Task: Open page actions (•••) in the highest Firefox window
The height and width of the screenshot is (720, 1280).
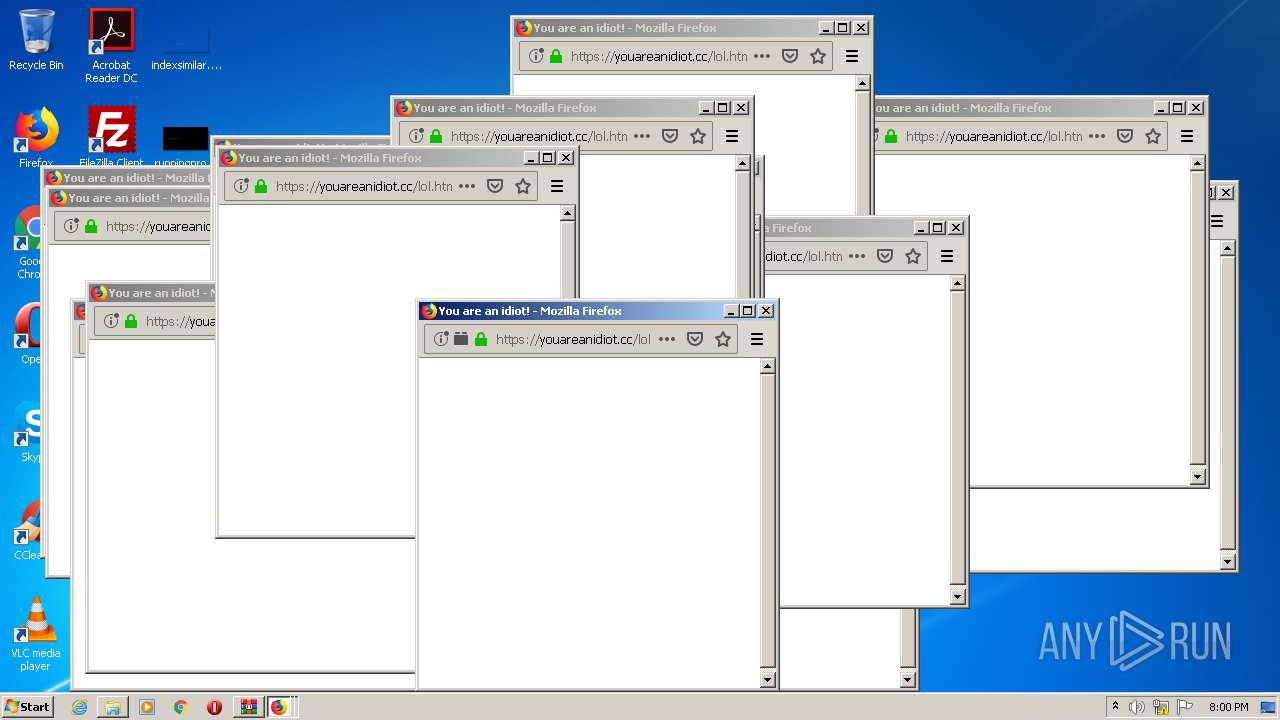Action: [762, 56]
